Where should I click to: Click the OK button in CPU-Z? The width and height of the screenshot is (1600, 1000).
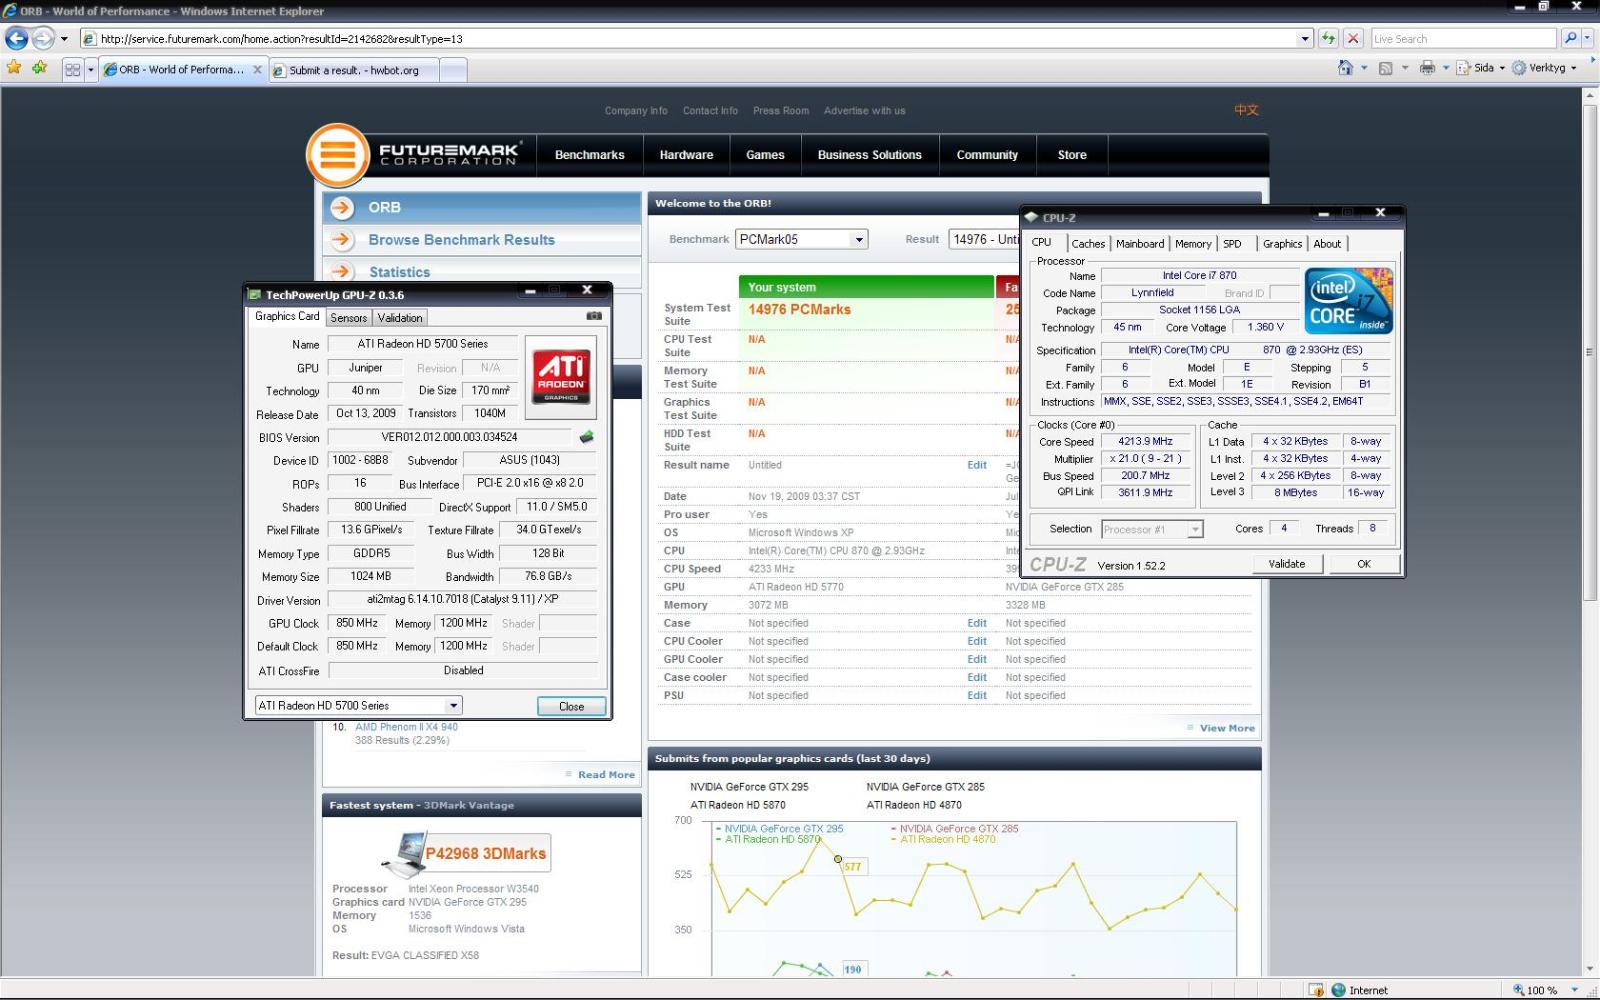pos(1364,564)
